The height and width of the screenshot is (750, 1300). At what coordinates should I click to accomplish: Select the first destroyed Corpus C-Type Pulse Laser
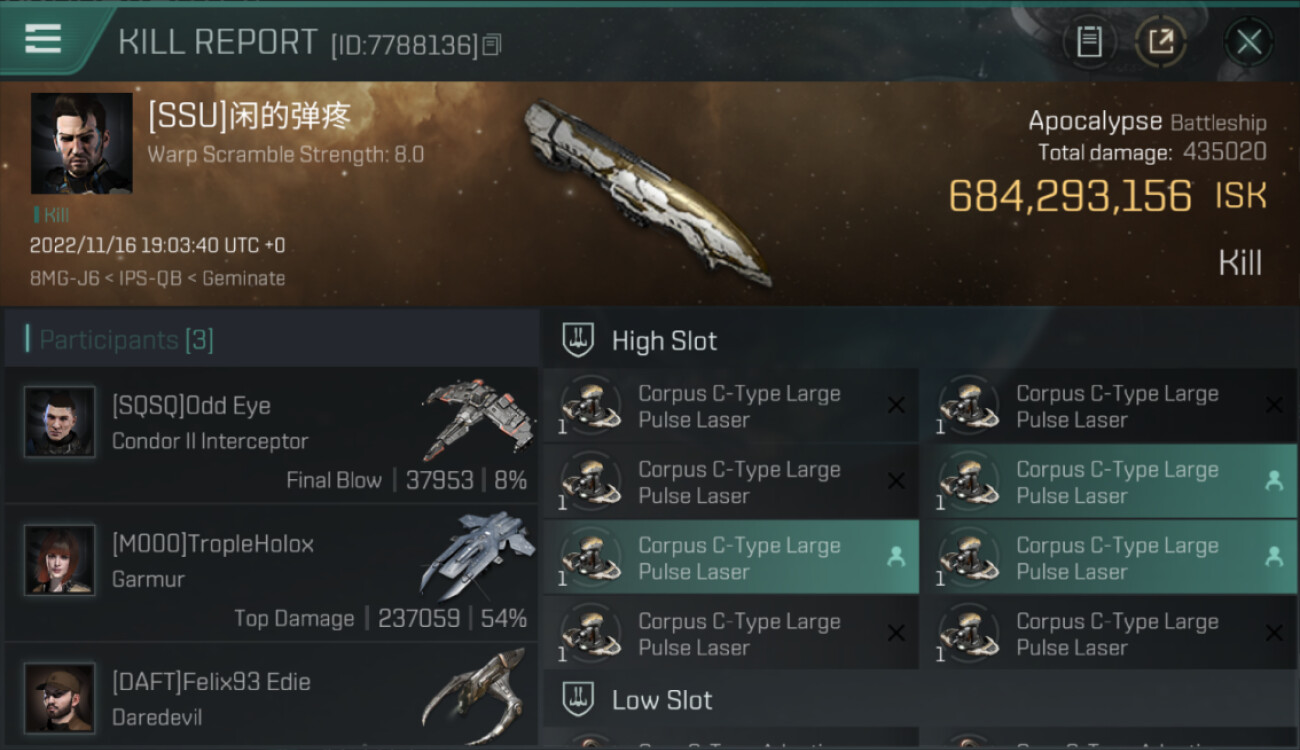[731, 406]
